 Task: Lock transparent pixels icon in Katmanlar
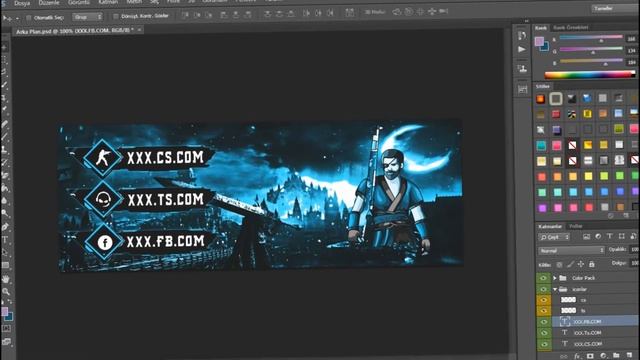559,264
